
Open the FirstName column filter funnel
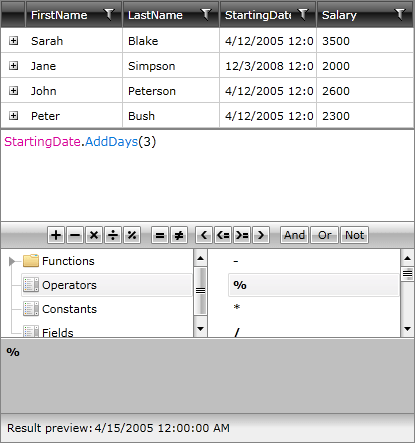pos(109,14)
